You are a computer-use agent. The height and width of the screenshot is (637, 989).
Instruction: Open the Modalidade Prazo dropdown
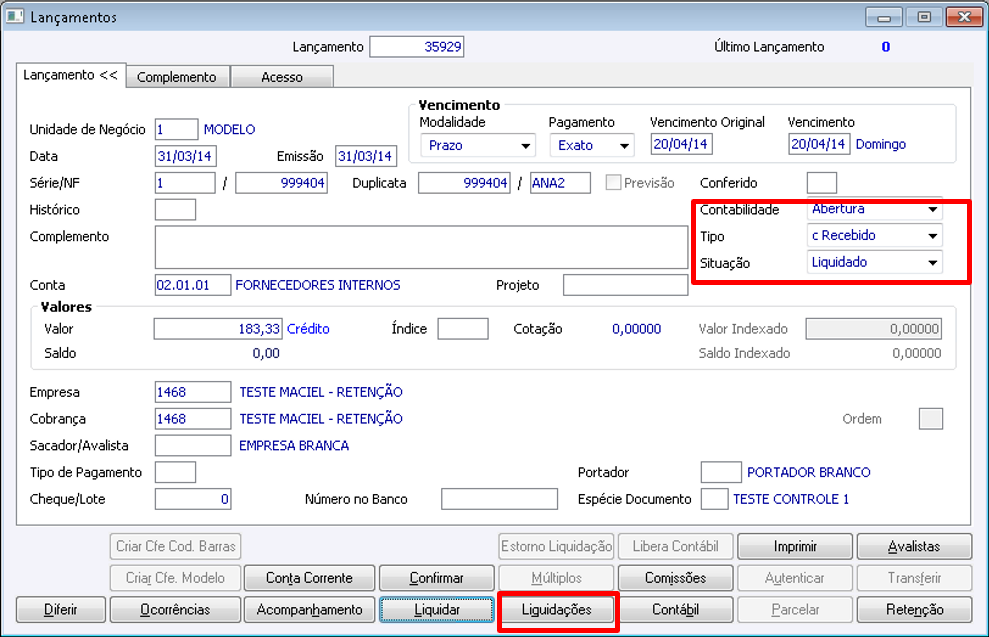click(x=477, y=145)
